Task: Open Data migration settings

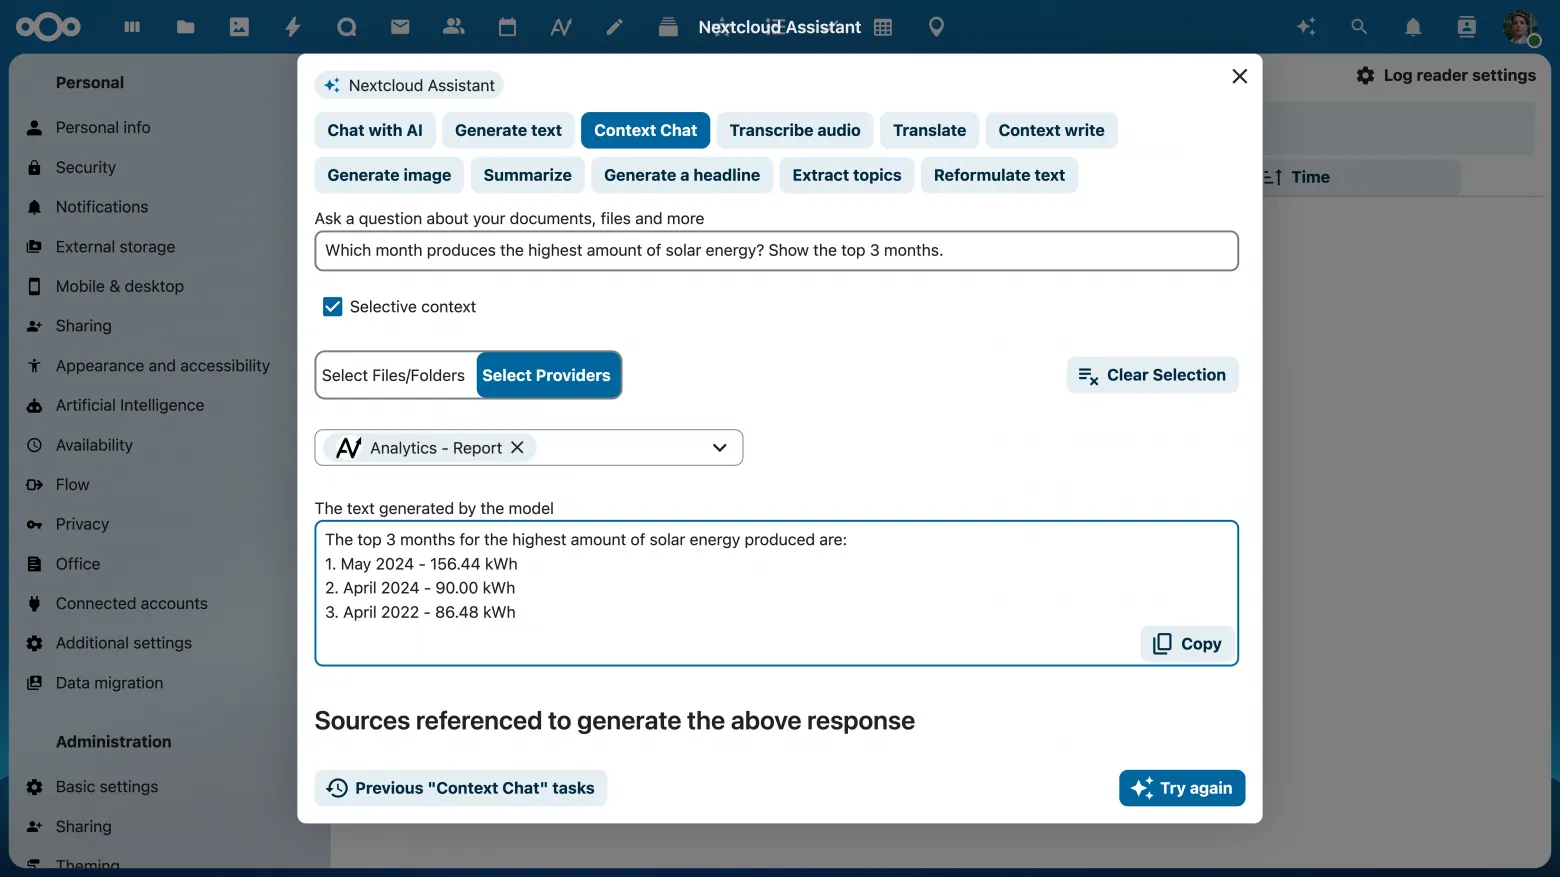Action: coord(109,683)
